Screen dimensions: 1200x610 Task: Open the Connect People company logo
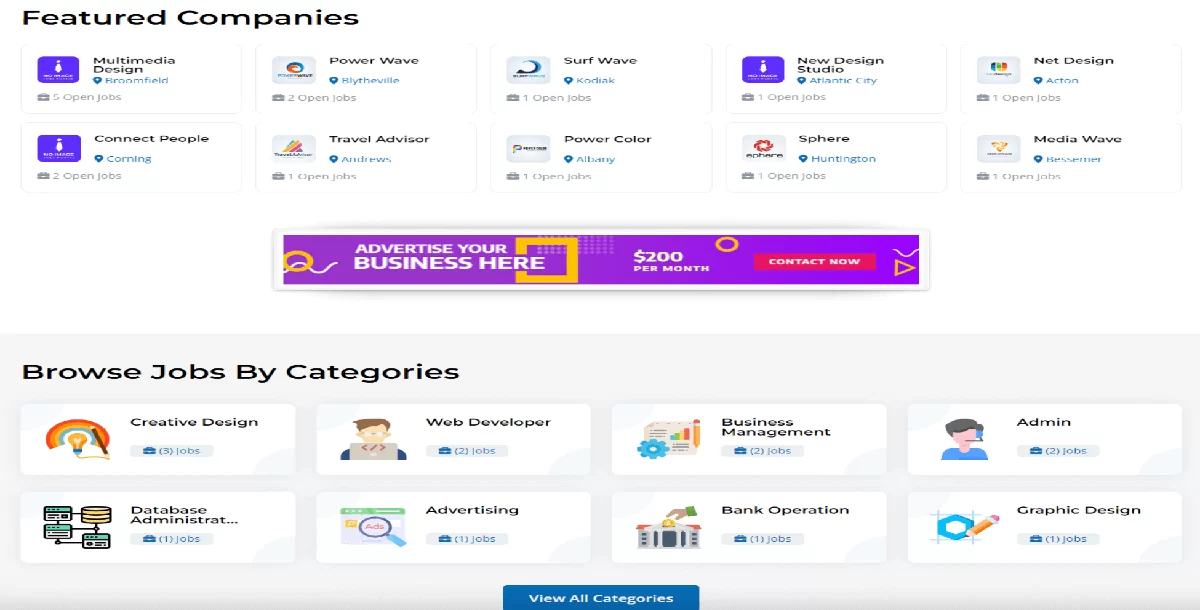coord(58,149)
